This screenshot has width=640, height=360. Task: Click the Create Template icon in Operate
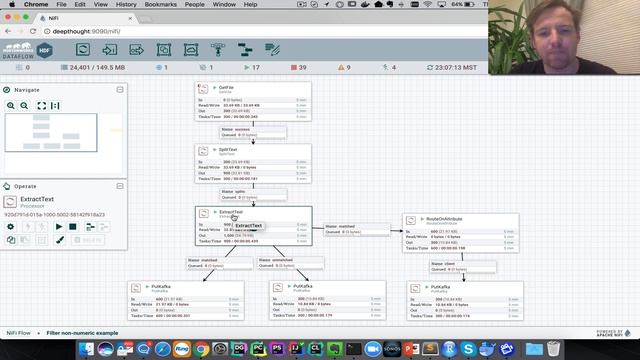[90, 227]
